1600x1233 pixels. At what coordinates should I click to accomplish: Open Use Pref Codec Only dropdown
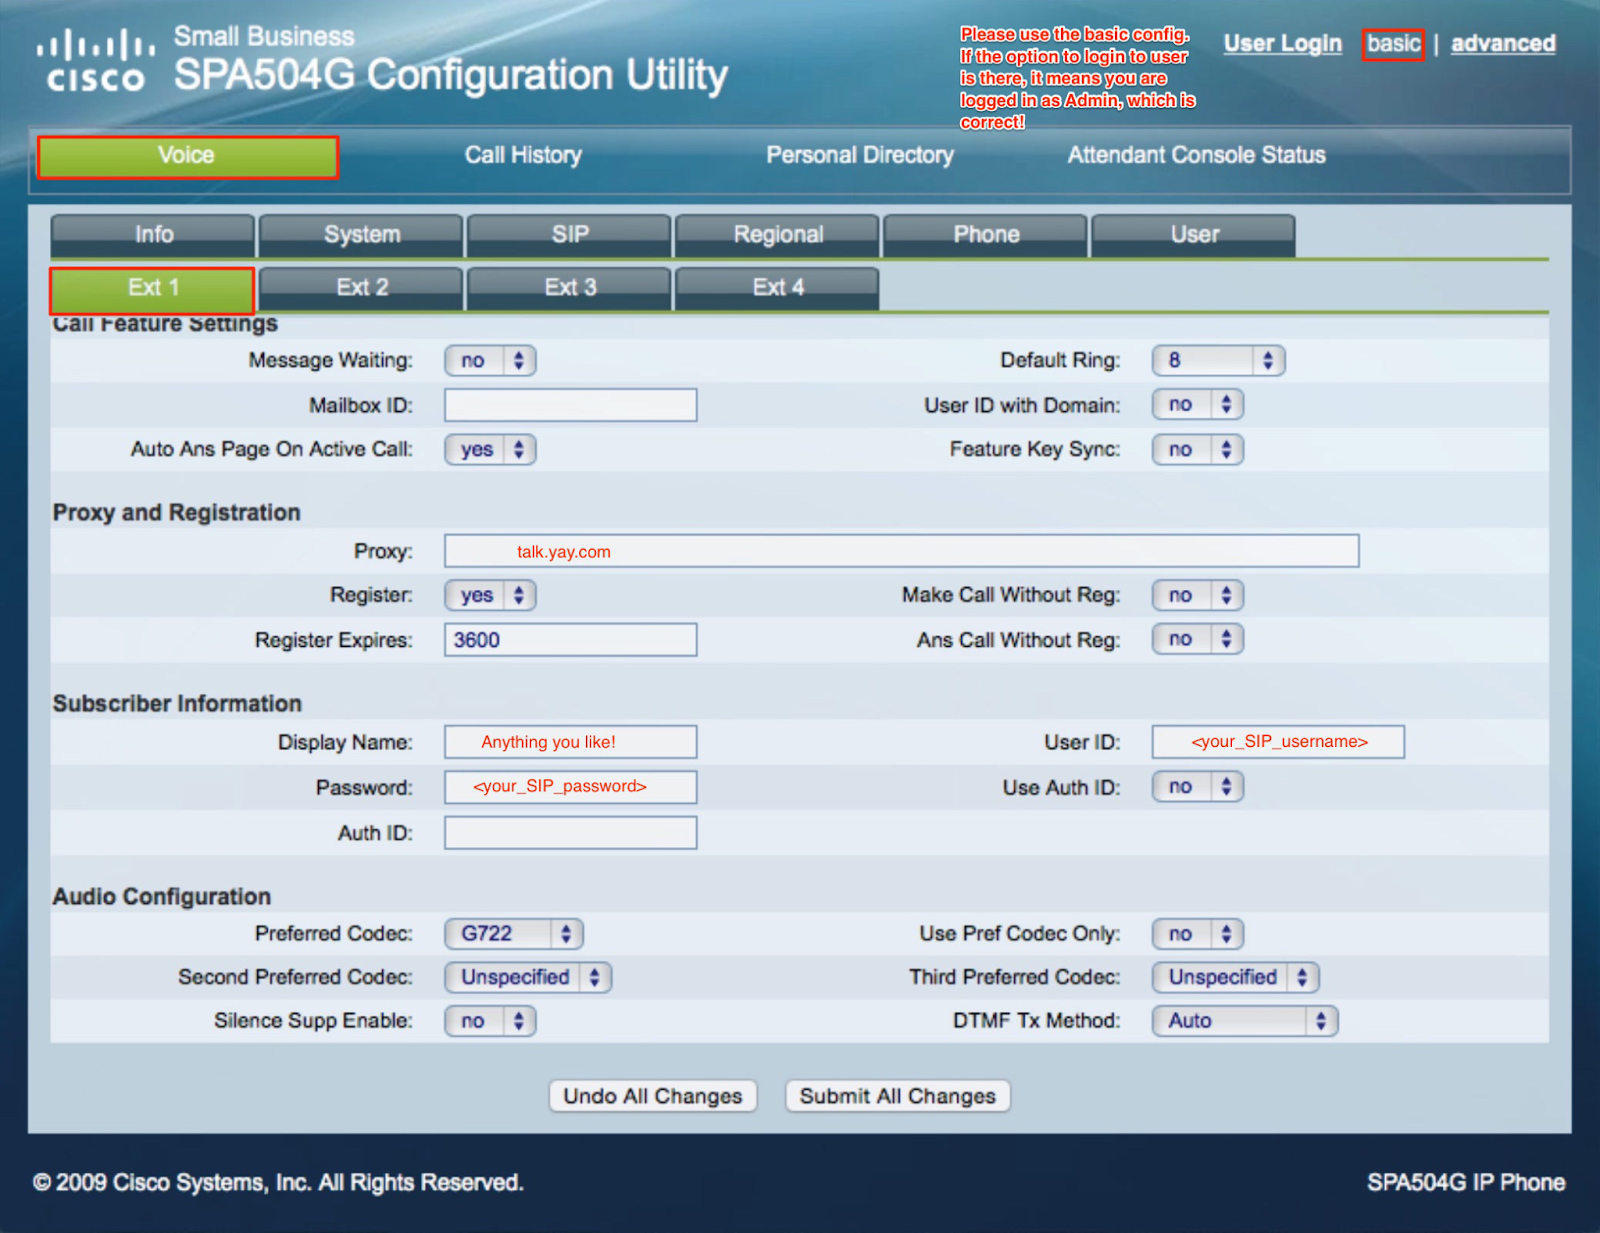click(1198, 934)
